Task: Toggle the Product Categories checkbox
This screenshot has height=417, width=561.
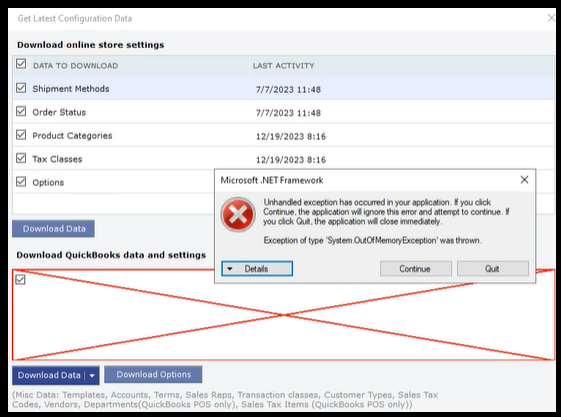Action: pyautogui.click(x=21, y=135)
